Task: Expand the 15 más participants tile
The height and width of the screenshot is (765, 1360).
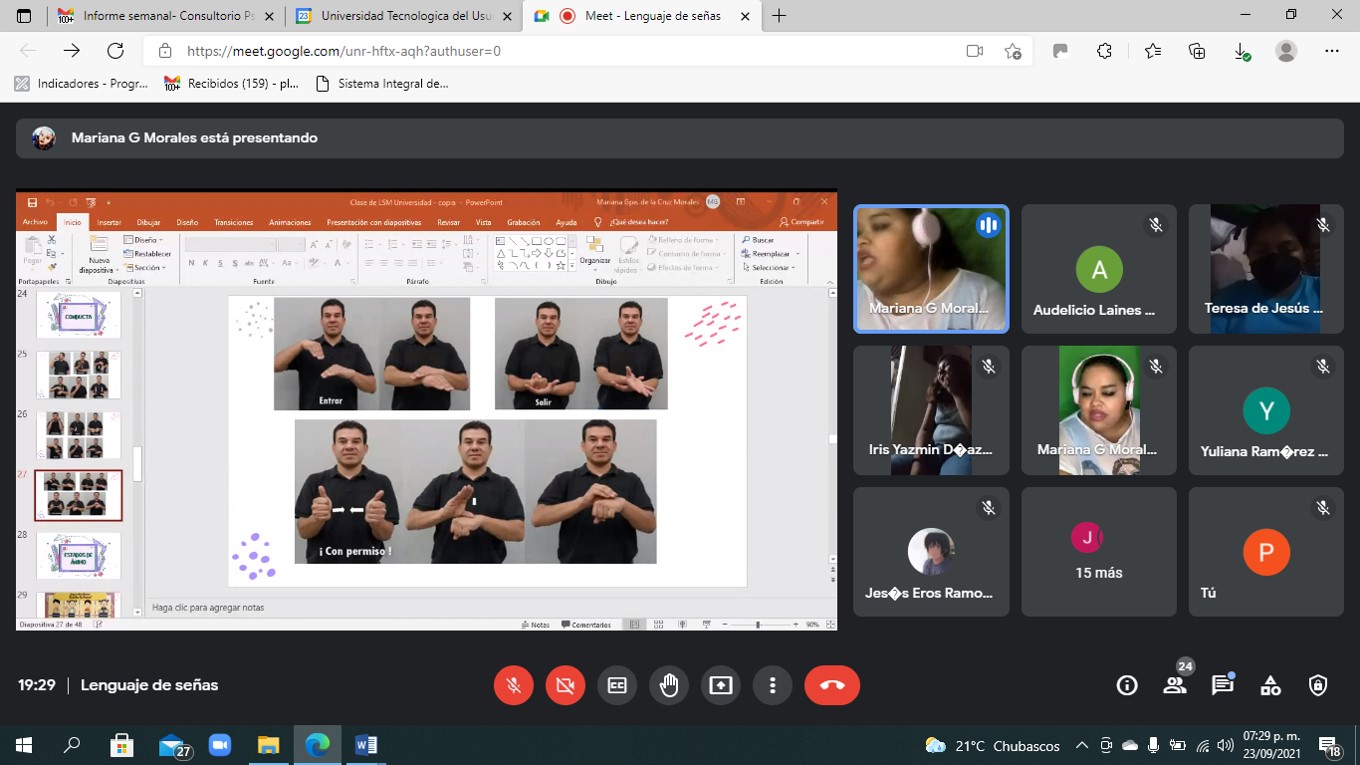Action: [1098, 552]
